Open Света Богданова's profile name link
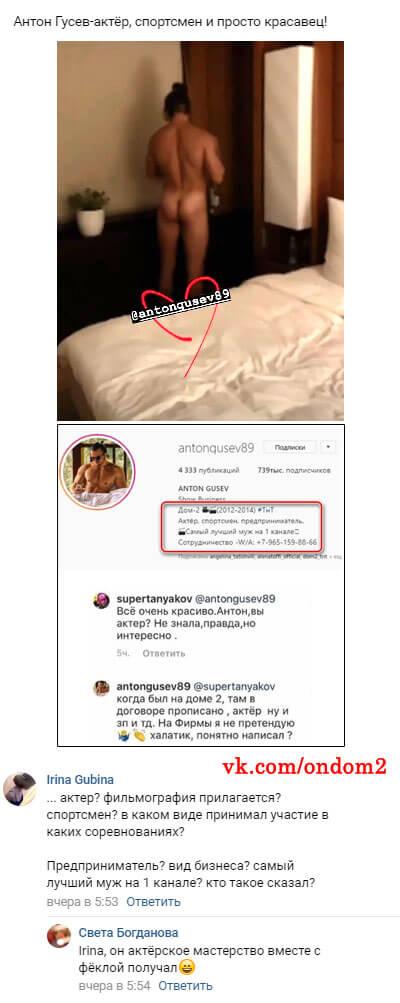Image resolution: width=400 pixels, height=1003 pixels. [x=129, y=932]
